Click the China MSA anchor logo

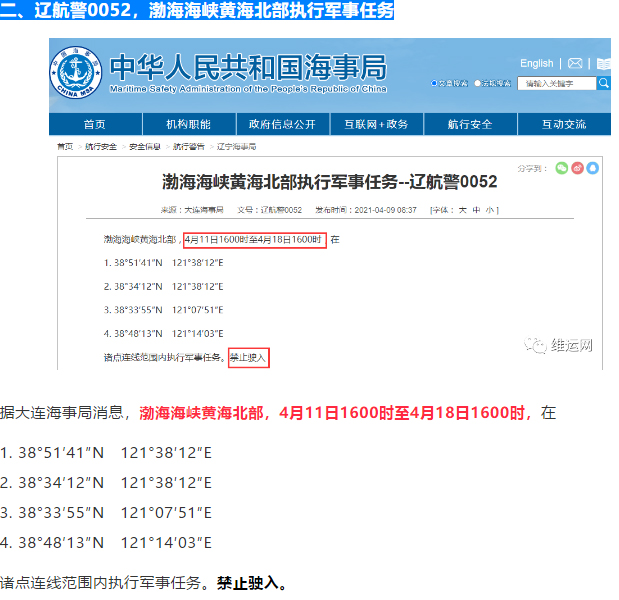76,73
